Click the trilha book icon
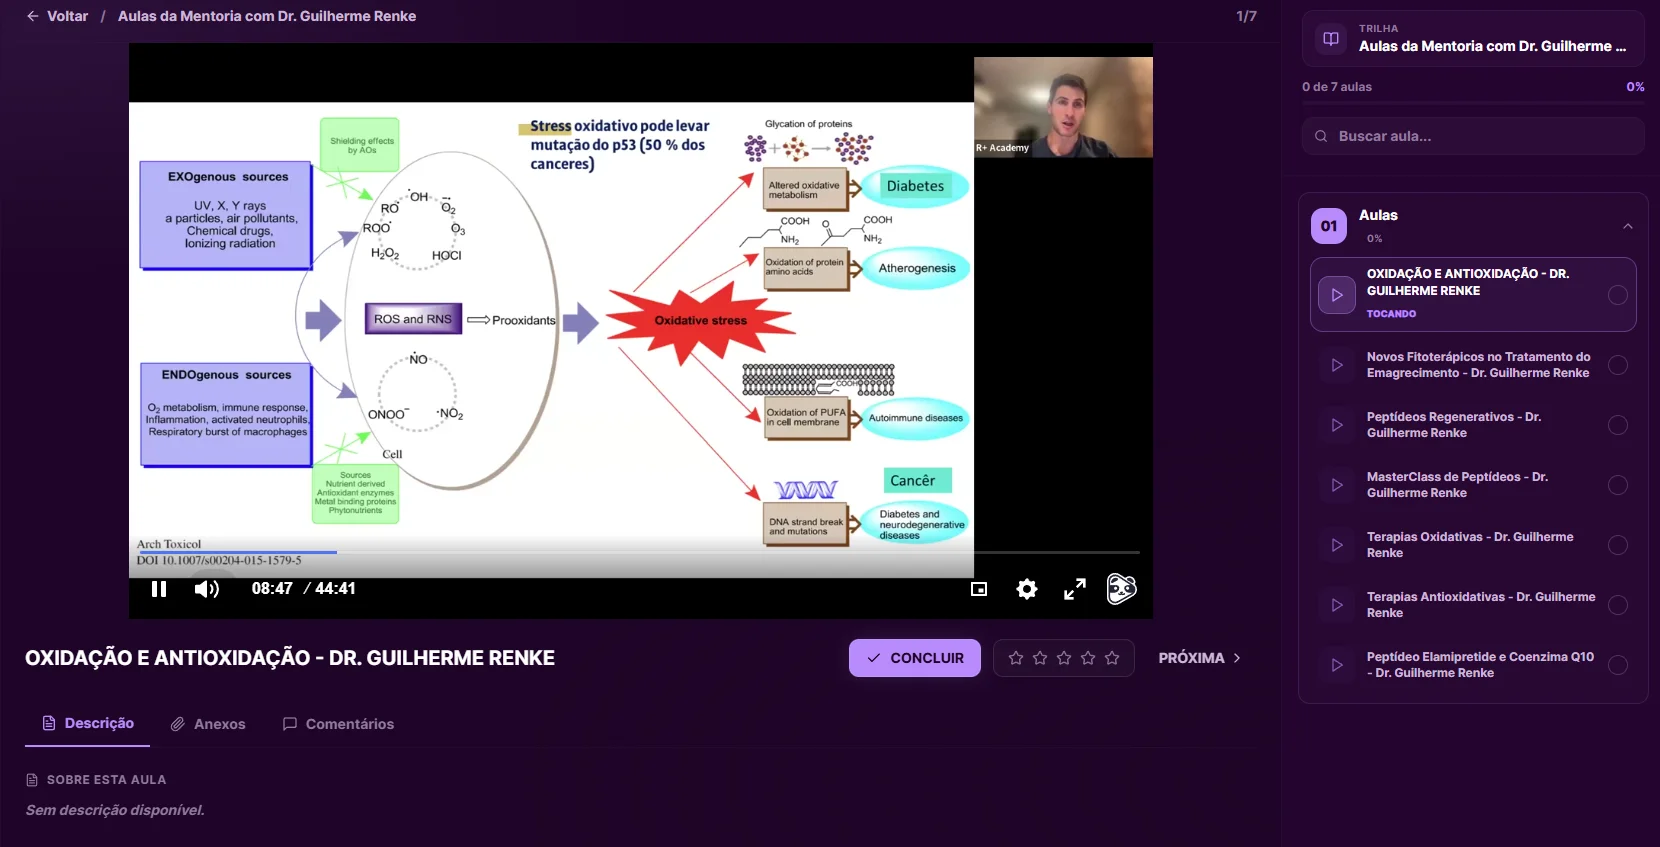 point(1331,38)
